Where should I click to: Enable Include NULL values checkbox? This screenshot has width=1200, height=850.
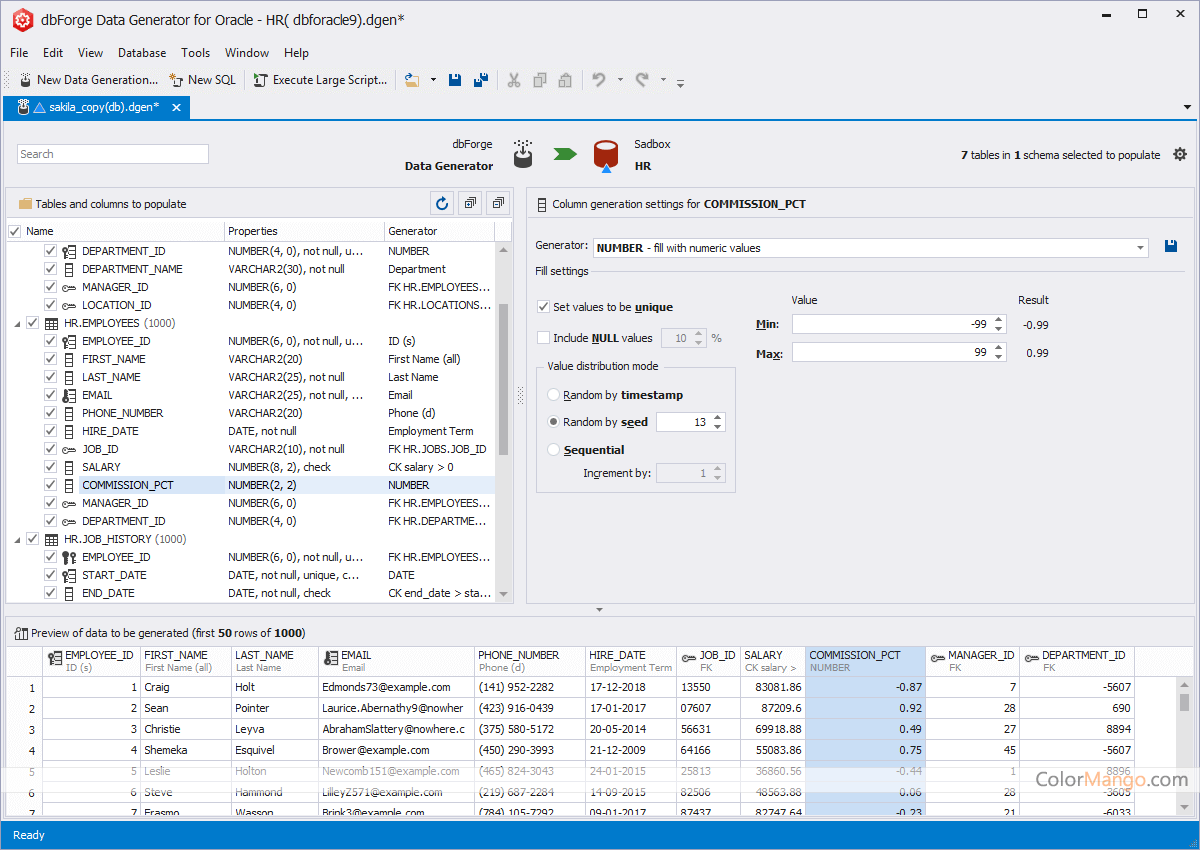pos(544,338)
